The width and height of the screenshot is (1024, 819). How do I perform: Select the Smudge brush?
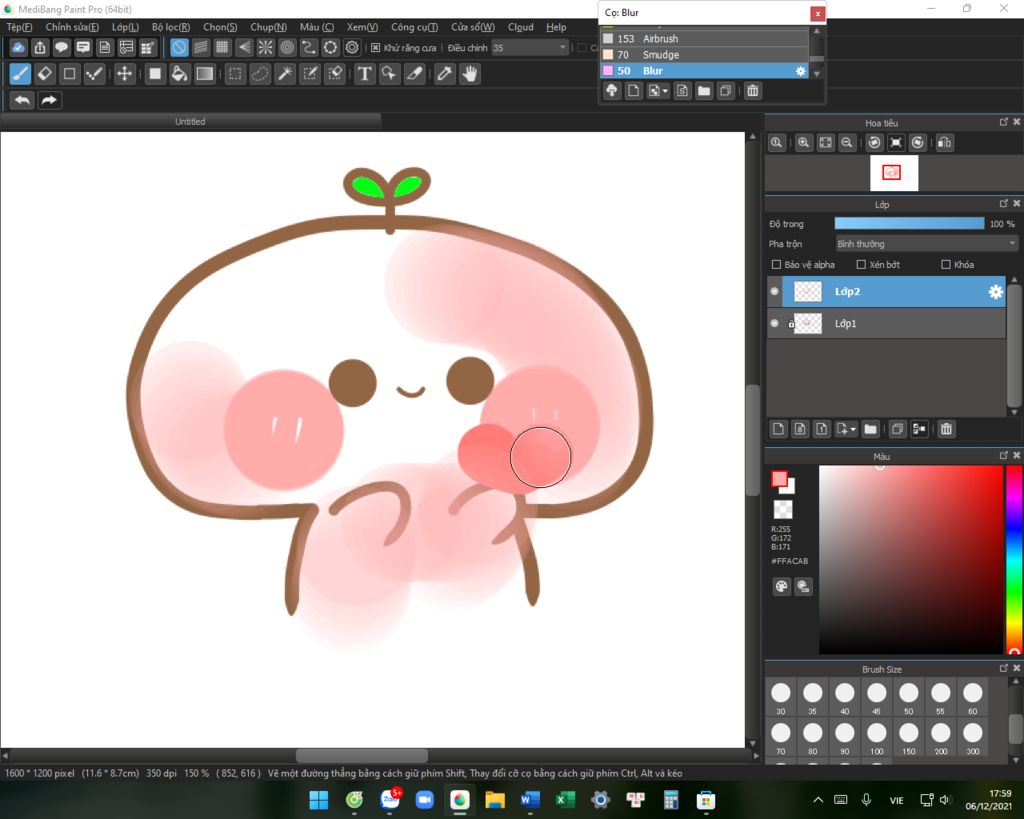click(705, 55)
